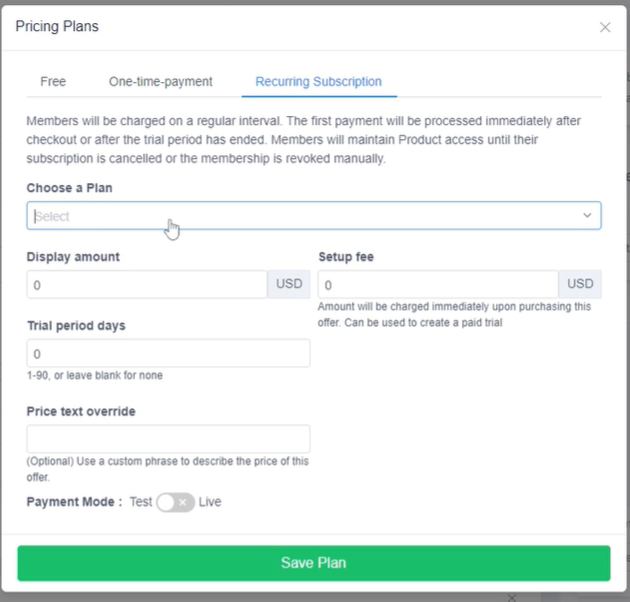Toggle Payment Mode switch to Live
Viewport: 630px width, 602px height.
point(176,502)
